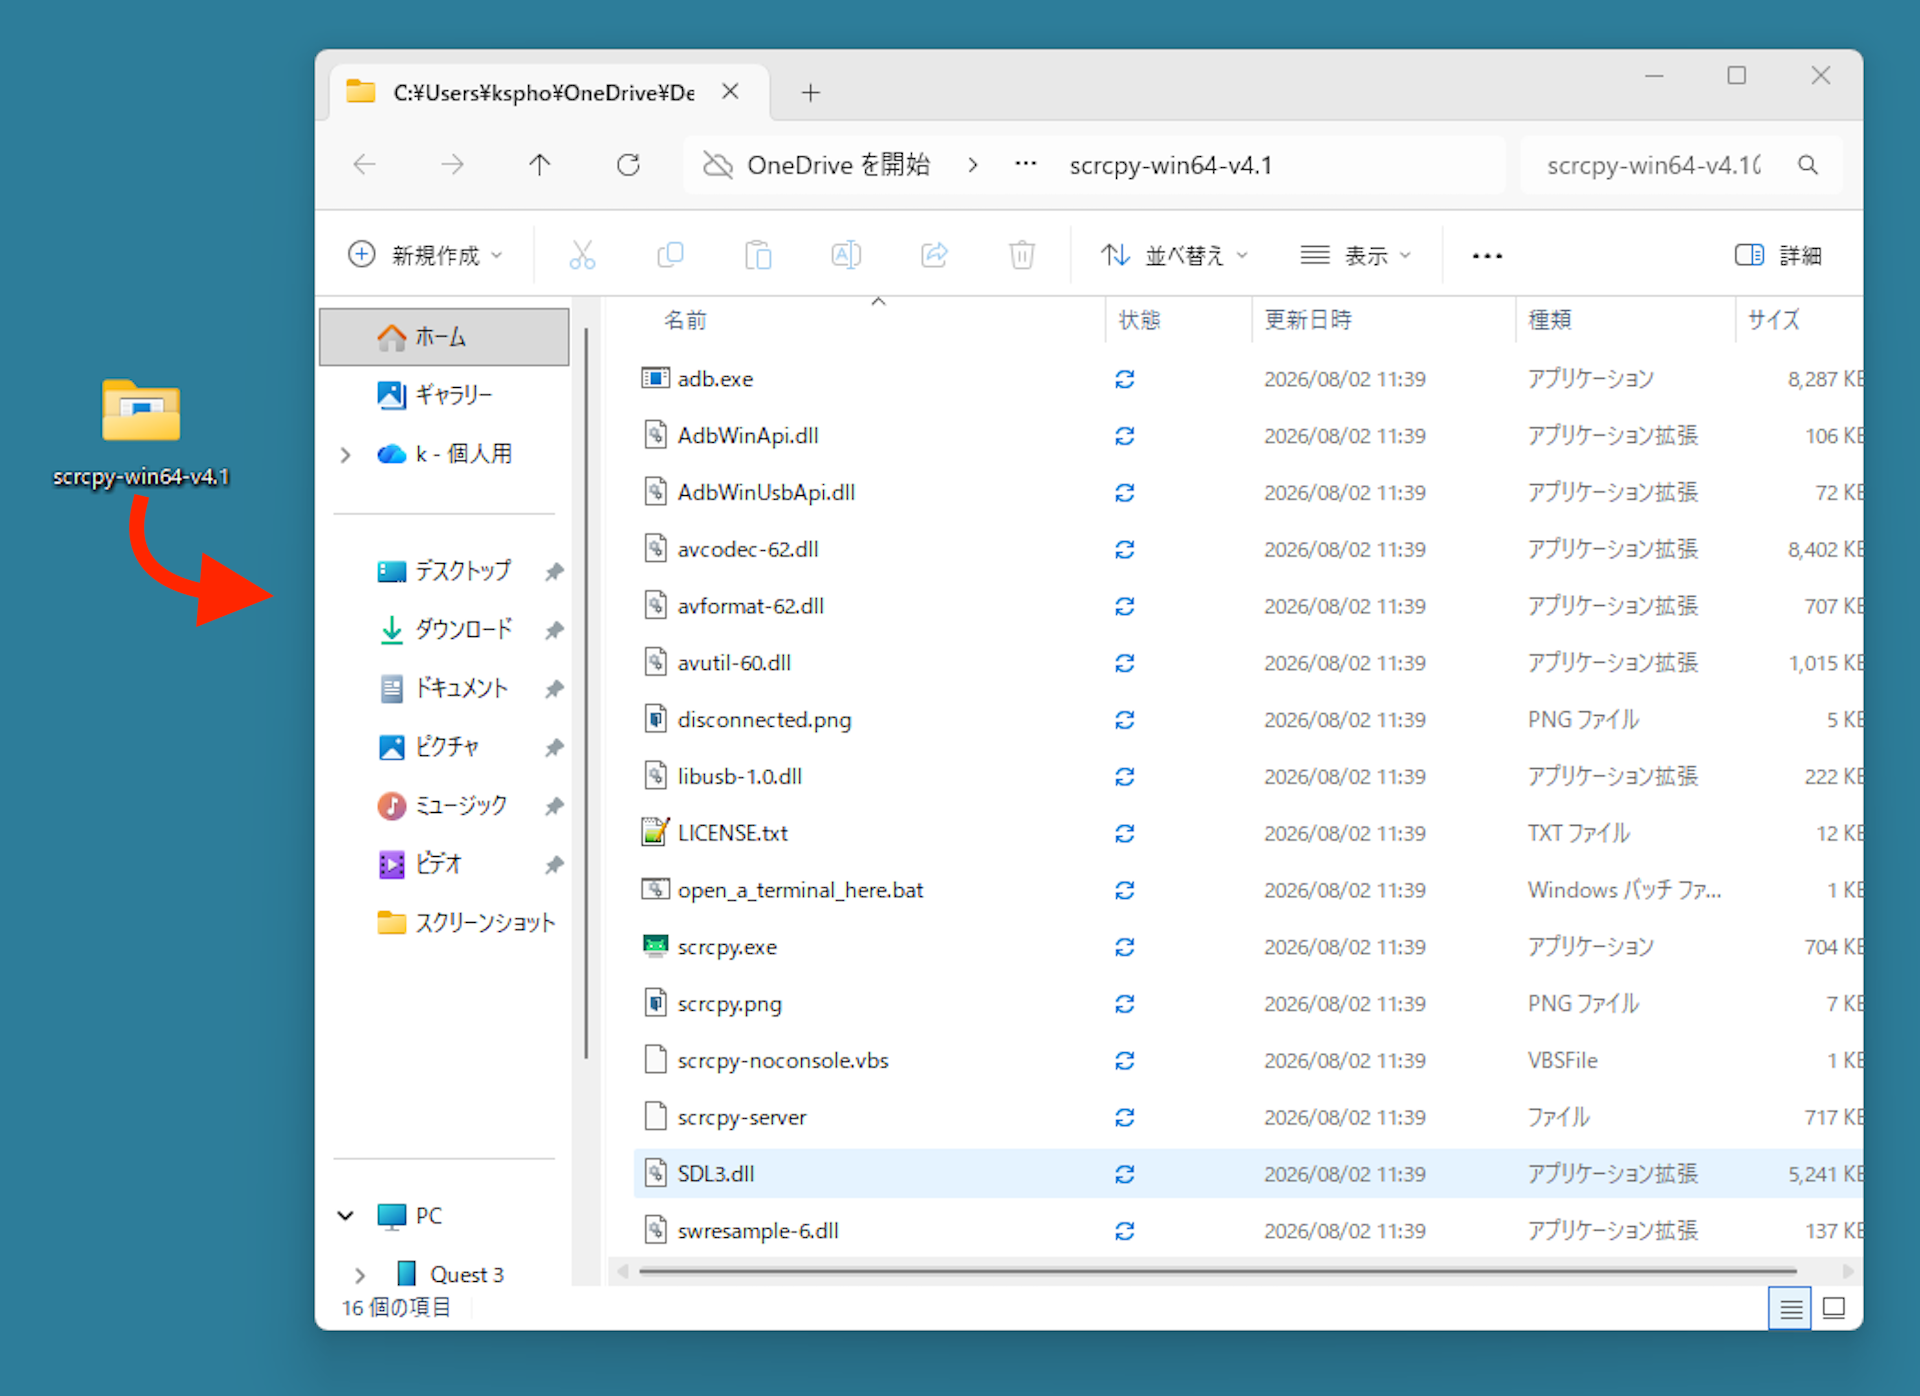Click sync status icon for scrcpy-server
Image resolution: width=1920 pixels, height=1396 pixels.
coord(1125,1117)
